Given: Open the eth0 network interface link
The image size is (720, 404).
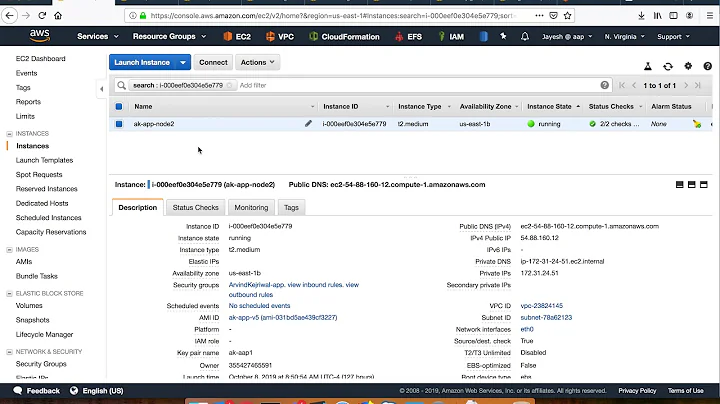Looking at the screenshot, I should (527, 329).
